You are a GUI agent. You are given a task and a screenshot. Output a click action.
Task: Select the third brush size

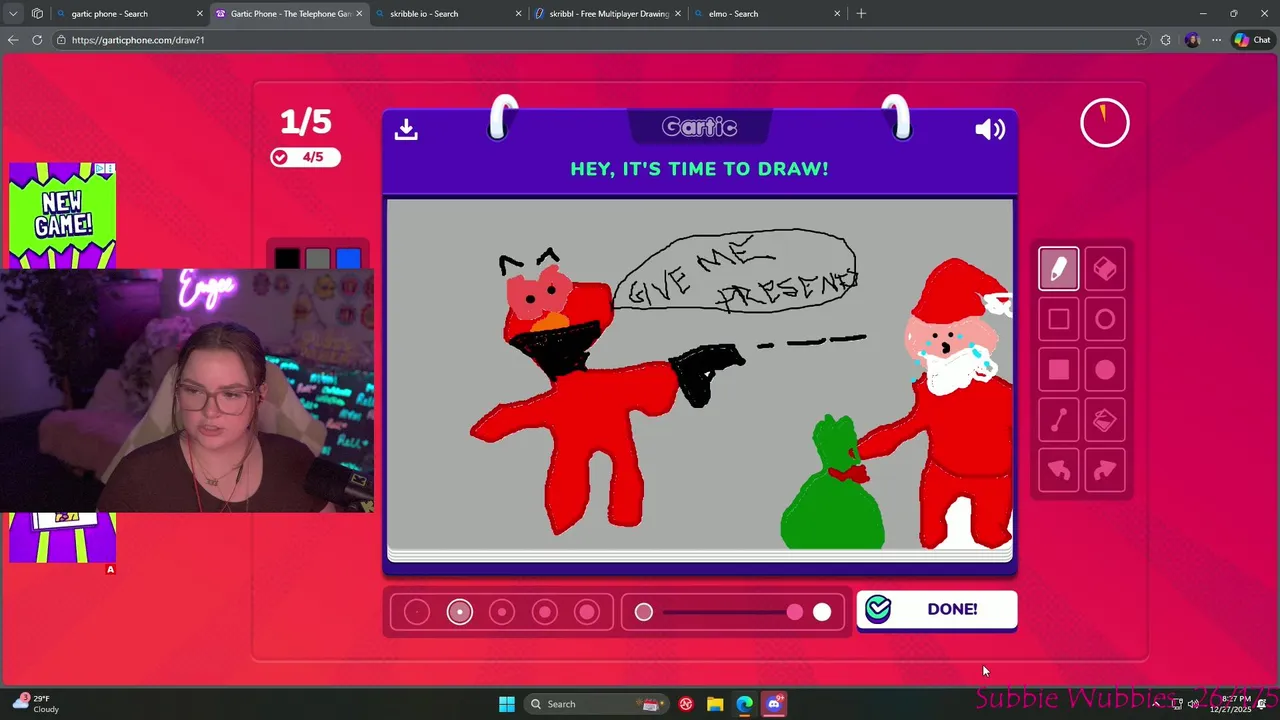502,612
